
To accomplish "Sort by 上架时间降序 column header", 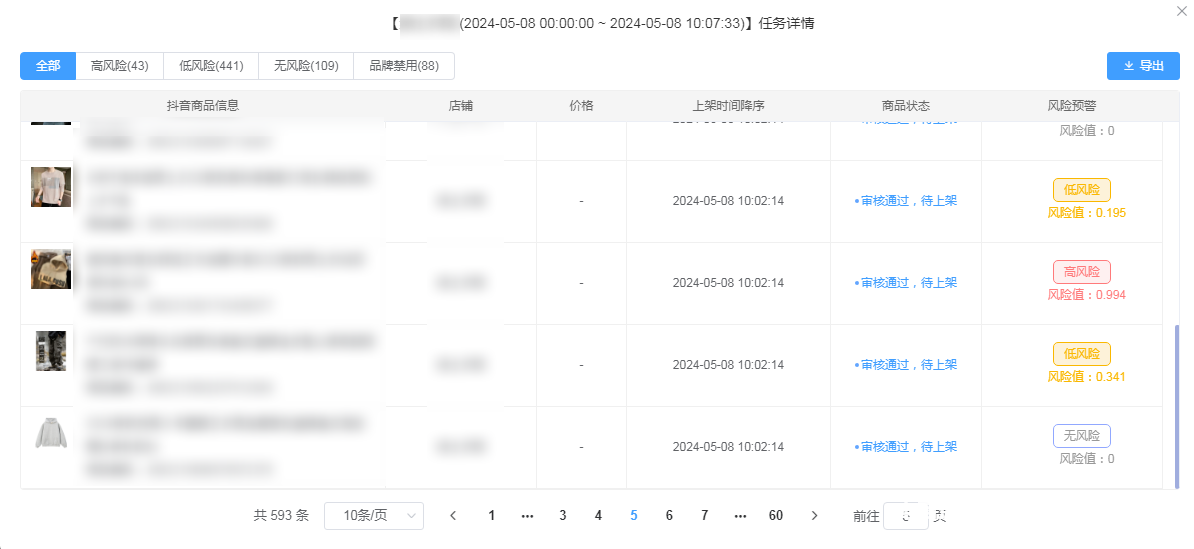I will click(728, 105).
